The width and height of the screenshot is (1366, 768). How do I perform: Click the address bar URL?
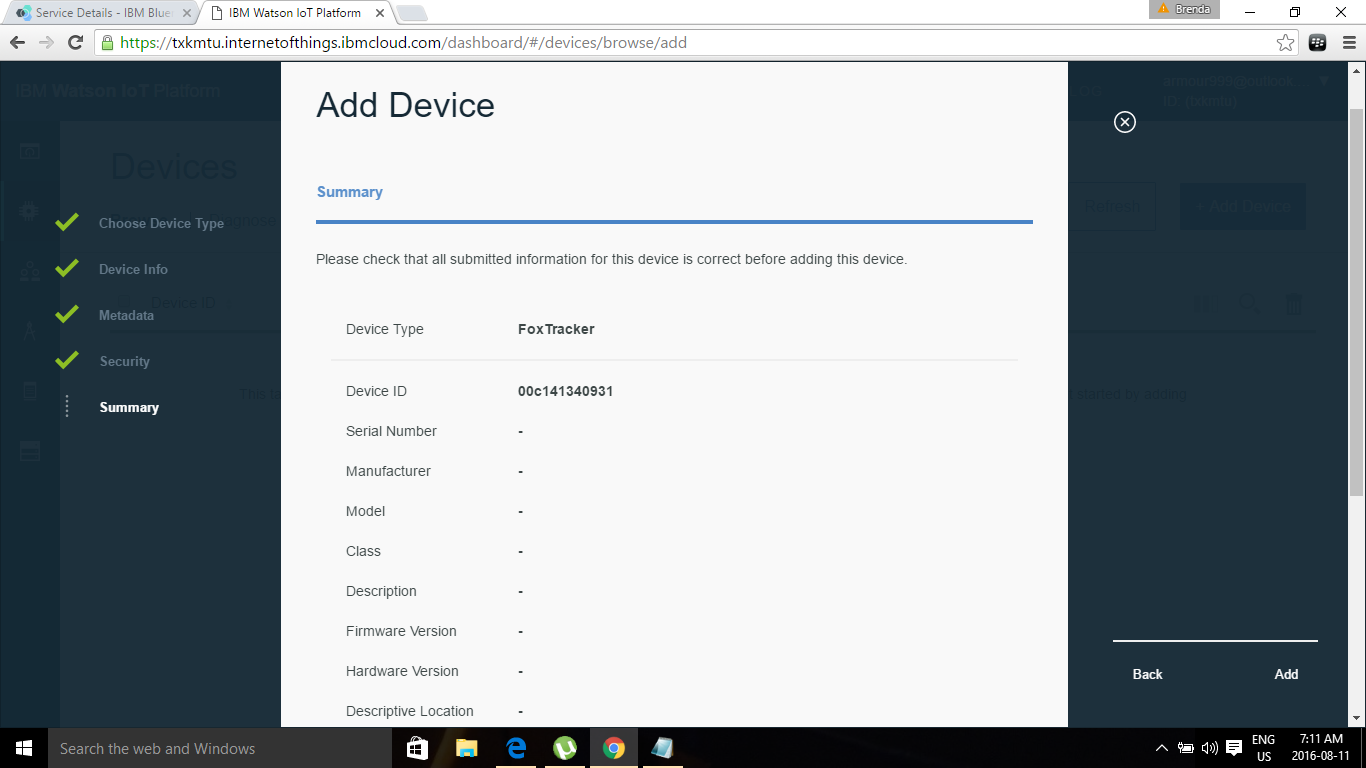coord(403,42)
